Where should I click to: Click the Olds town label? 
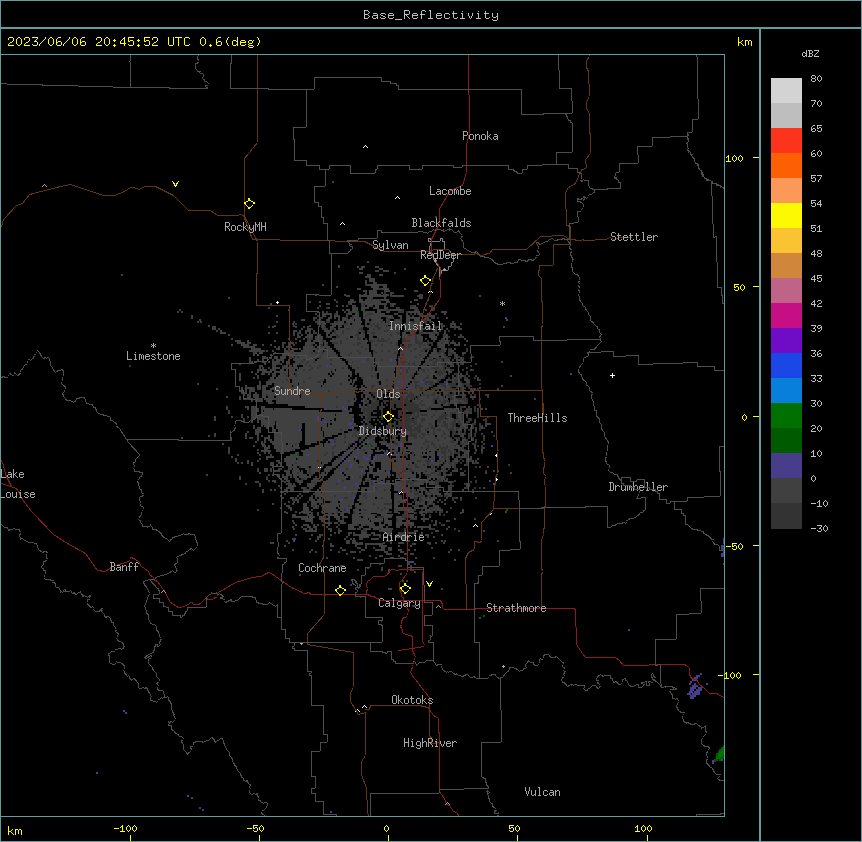[x=388, y=394]
